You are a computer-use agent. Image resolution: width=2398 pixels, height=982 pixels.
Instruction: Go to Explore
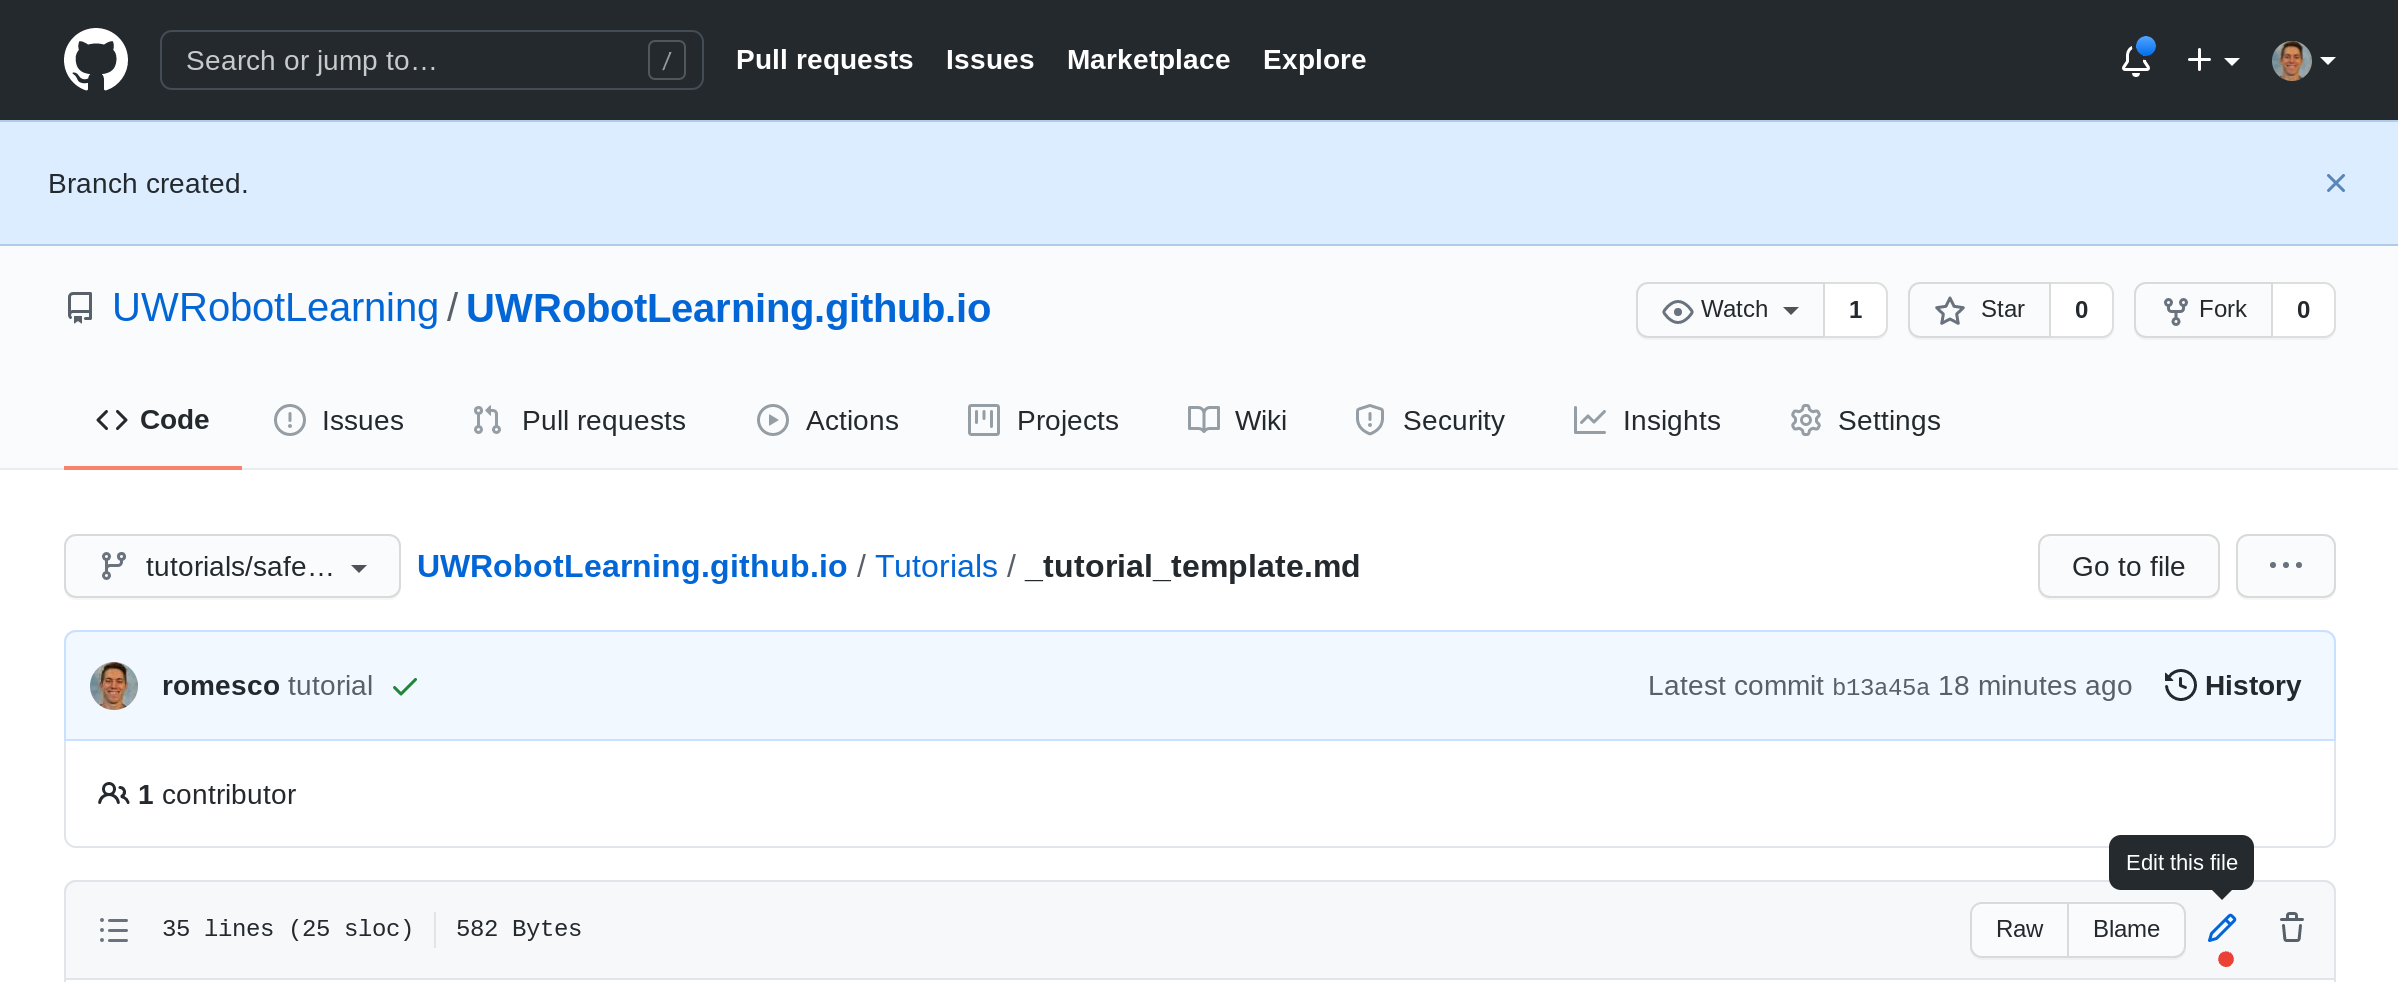pyautogui.click(x=1314, y=60)
